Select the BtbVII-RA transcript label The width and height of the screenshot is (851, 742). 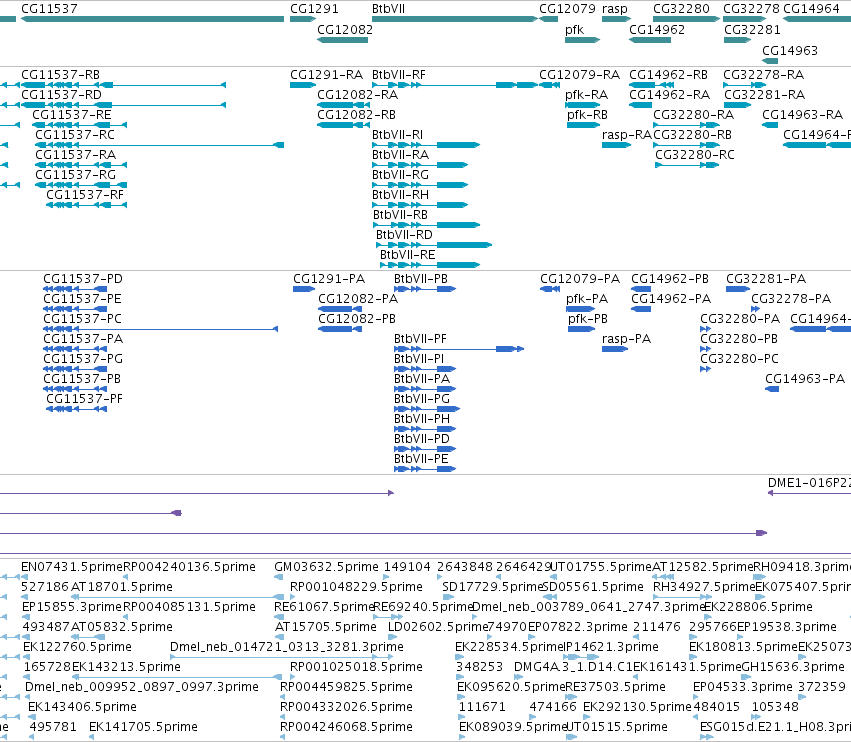coord(401,154)
